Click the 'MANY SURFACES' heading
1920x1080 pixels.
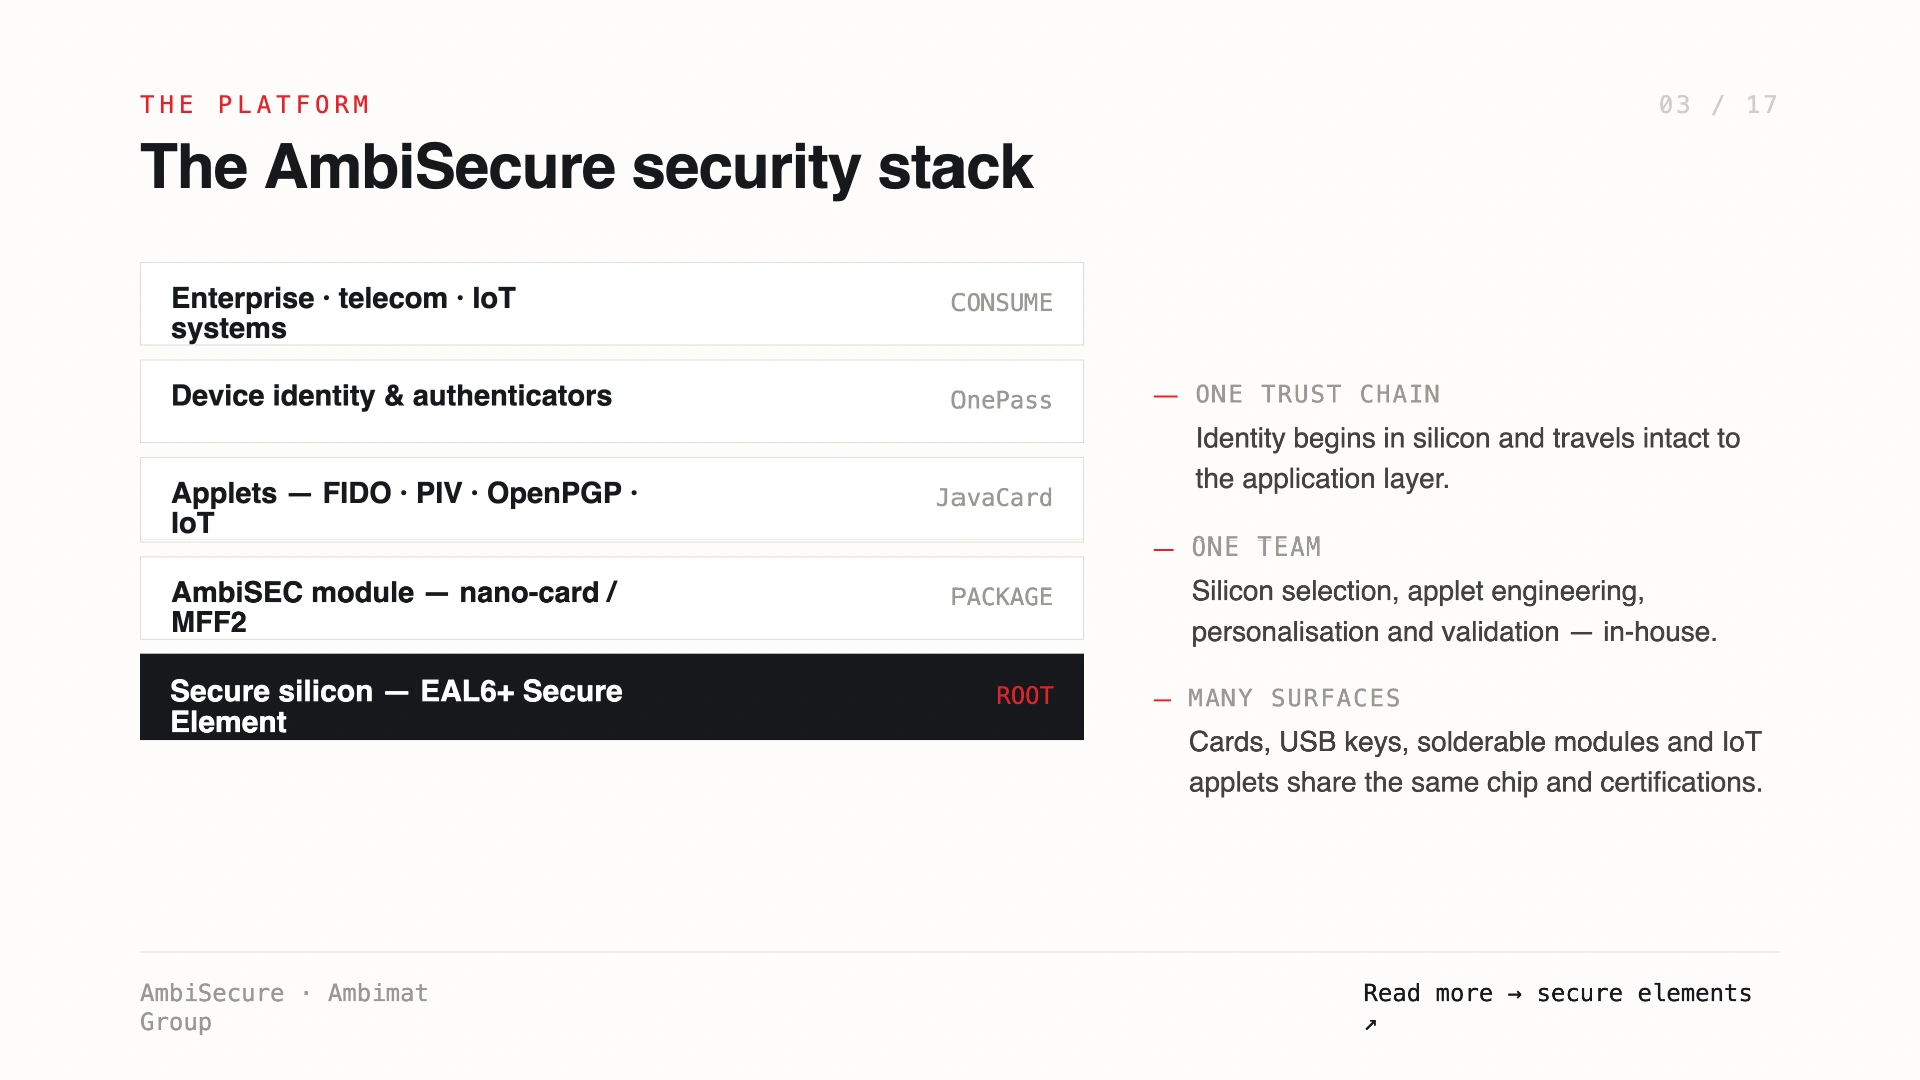pos(1294,698)
